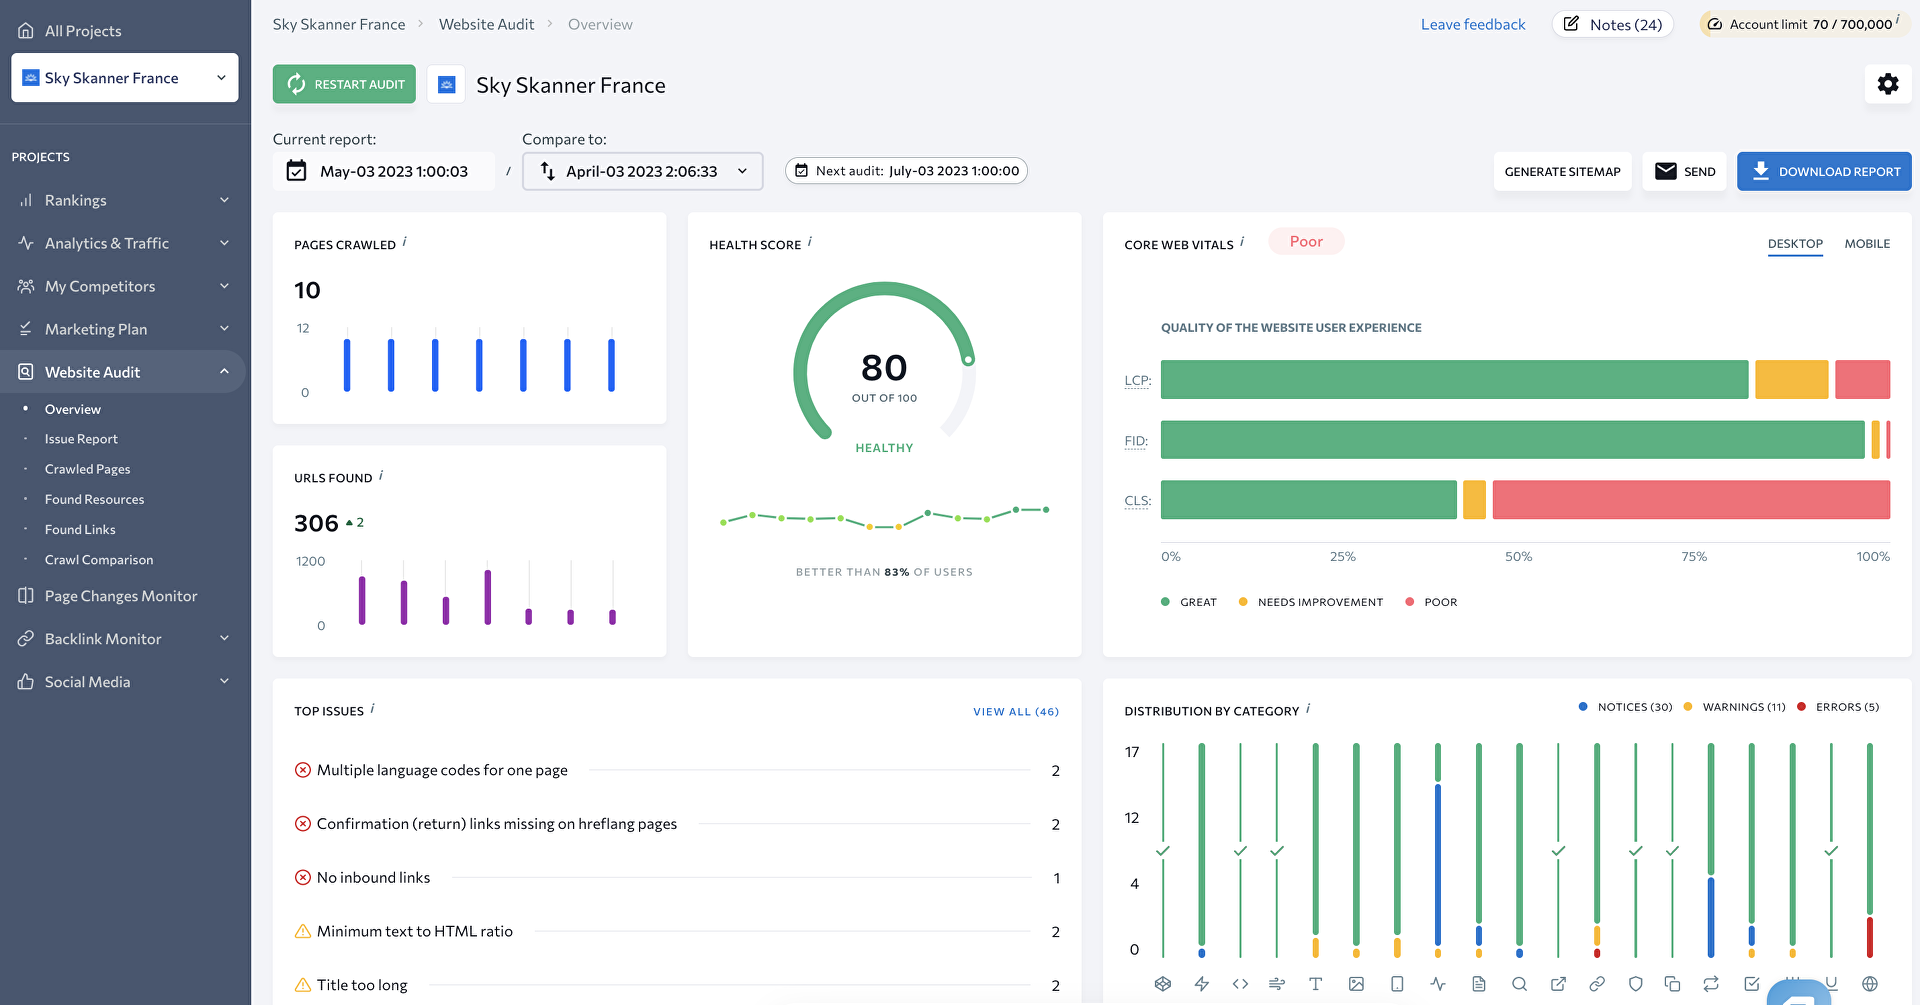Click the shield security category icon
The width and height of the screenshot is (1920, 1005).
click(x=1636, y=984)
